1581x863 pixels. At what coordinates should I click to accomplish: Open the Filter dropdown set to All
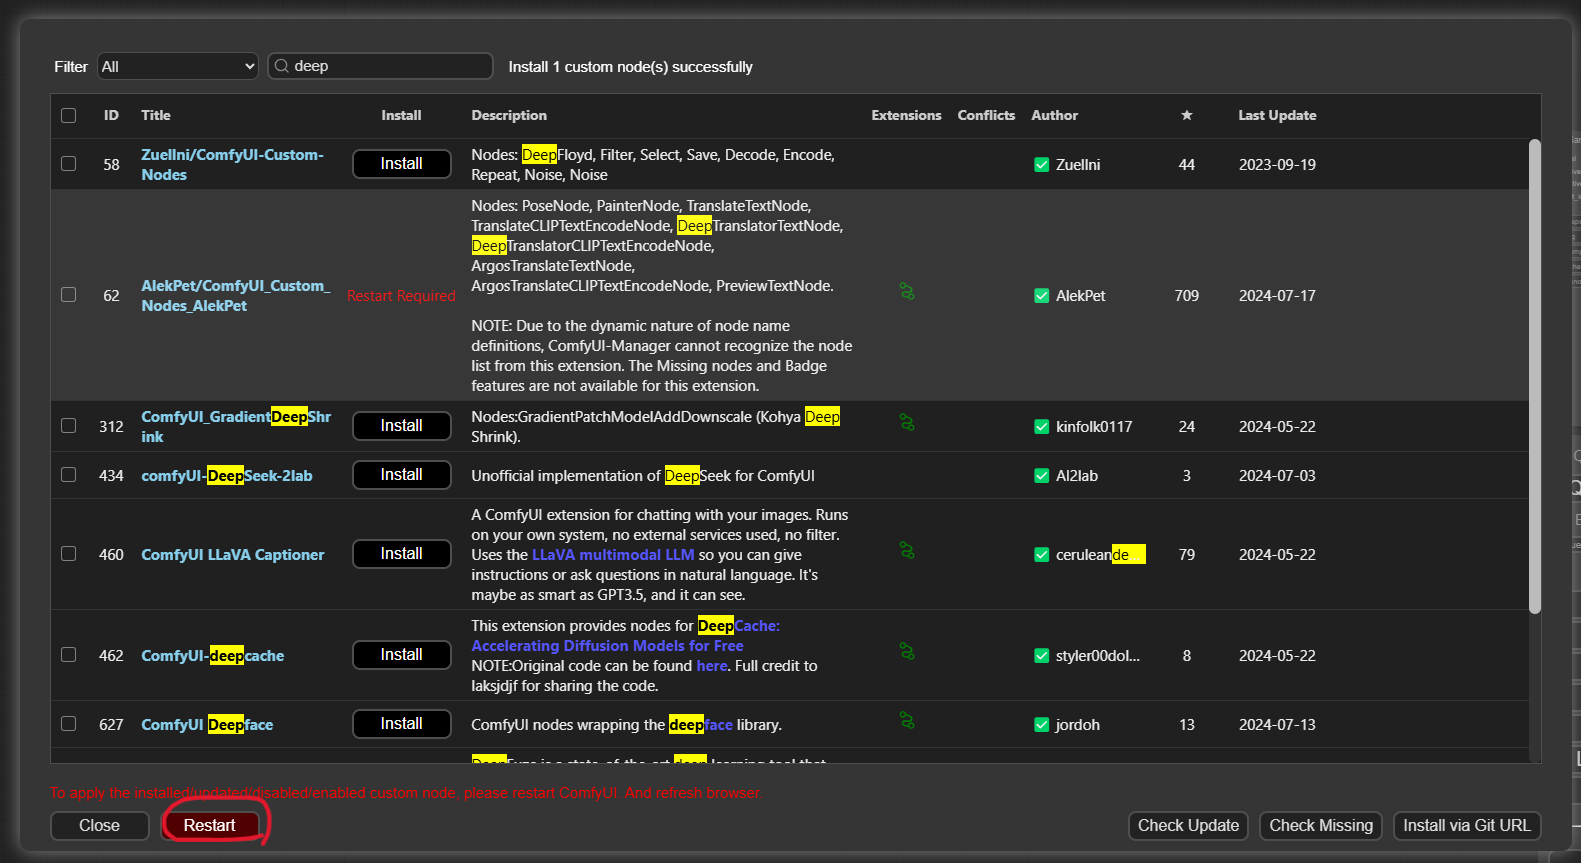point(178,66)
